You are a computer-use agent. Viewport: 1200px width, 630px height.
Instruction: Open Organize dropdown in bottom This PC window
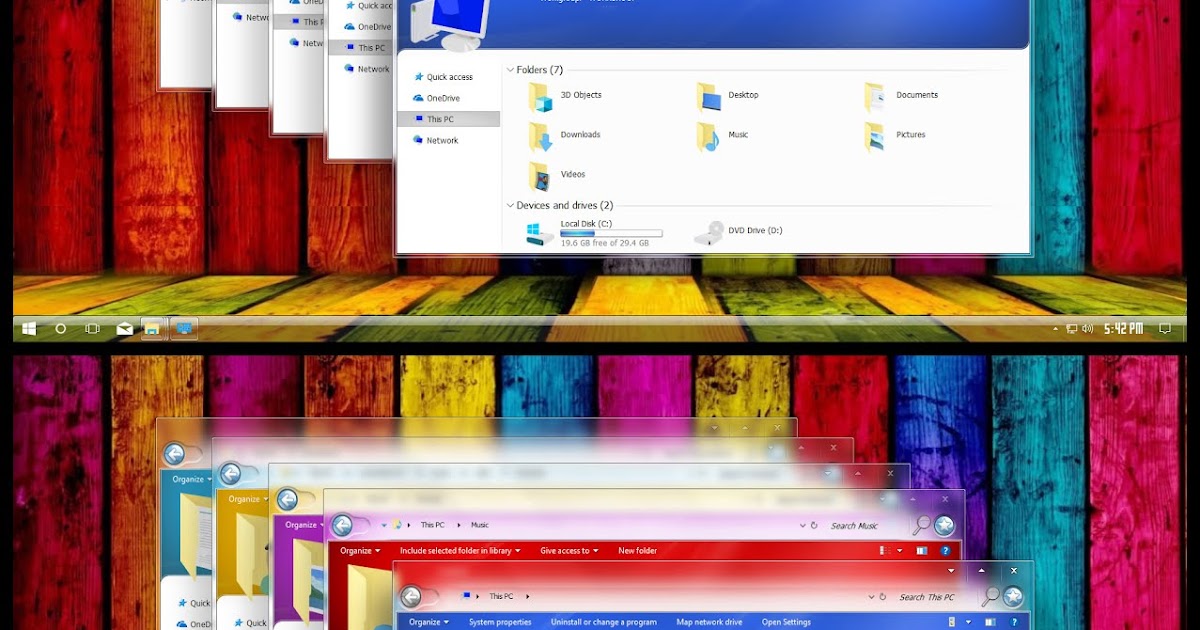pyautogui.click(x=428, y=622)
